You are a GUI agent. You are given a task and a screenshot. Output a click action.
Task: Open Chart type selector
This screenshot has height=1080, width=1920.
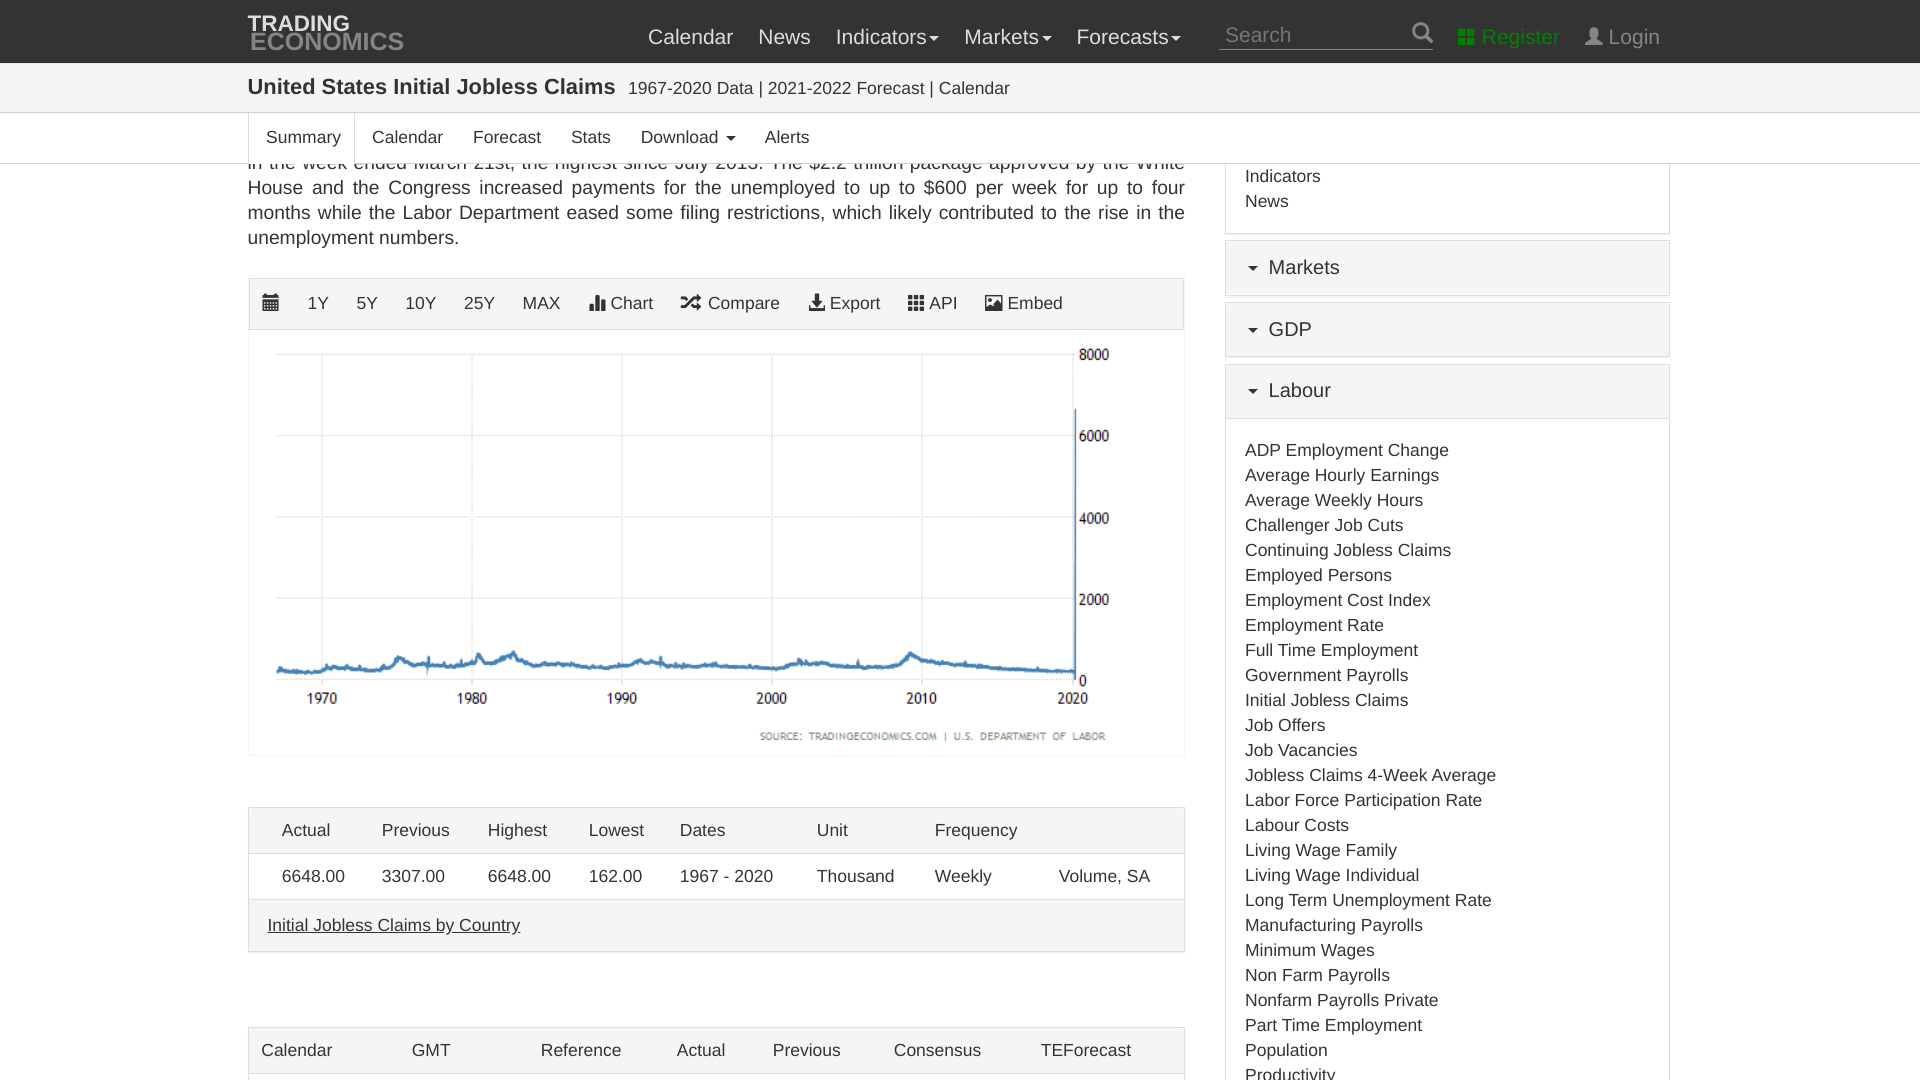[621, 303]
